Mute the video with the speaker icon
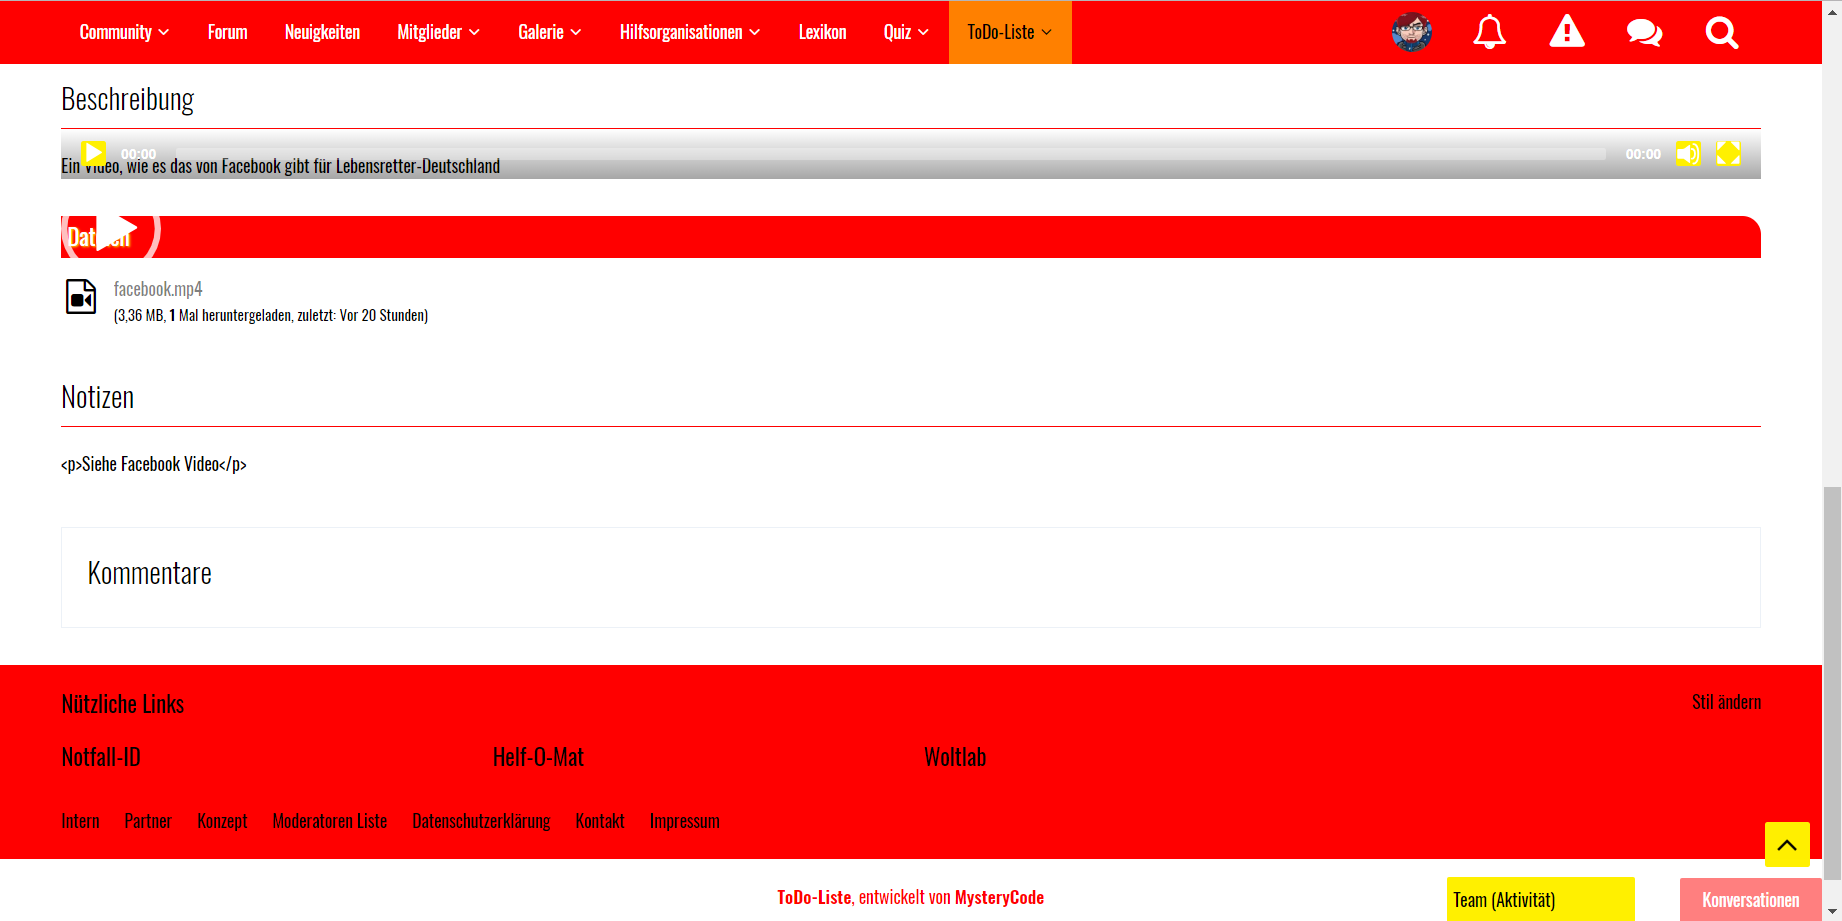This screenshot has width=1842, height=921. [1688, 153]
